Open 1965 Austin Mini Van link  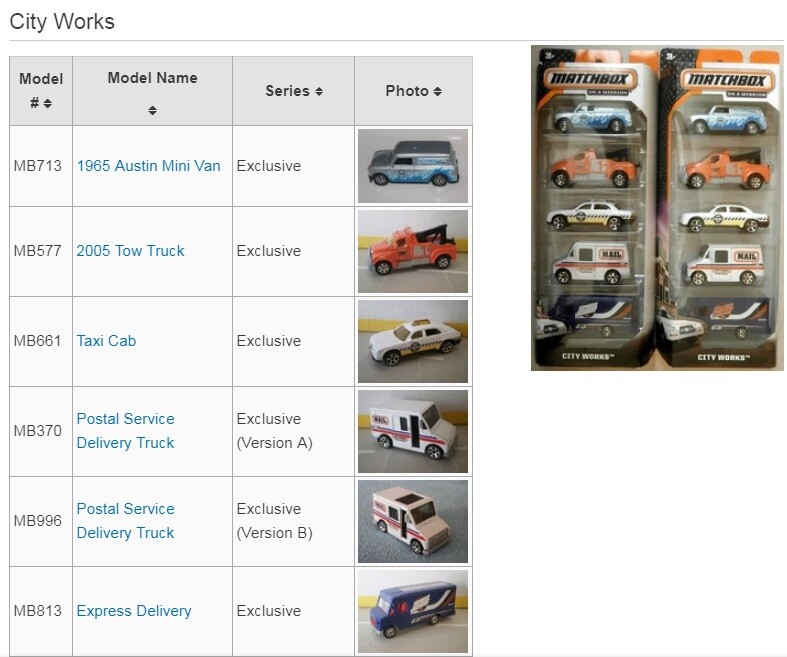click(148, 166)
